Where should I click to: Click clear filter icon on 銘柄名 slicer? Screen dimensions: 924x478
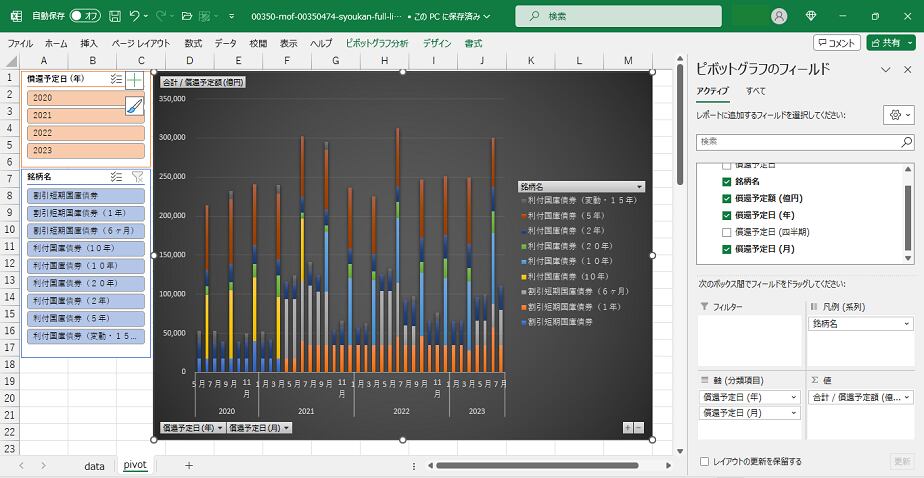point(138,176)
